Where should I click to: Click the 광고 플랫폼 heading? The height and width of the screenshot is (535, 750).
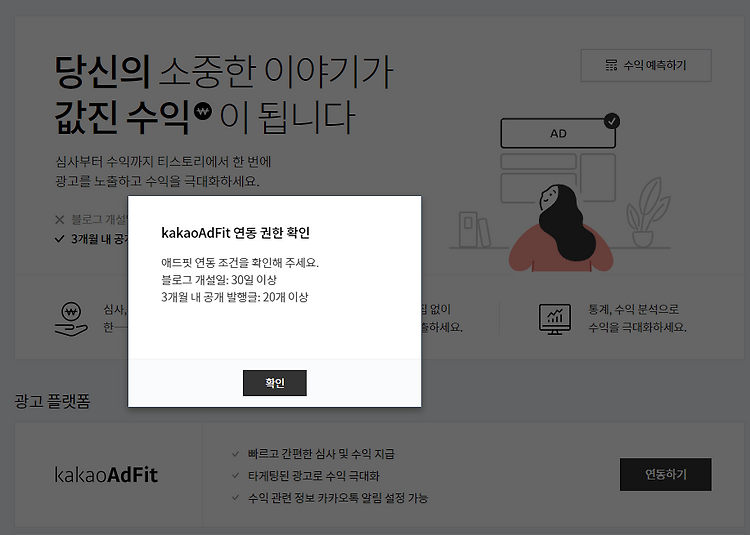click(52, 401)
